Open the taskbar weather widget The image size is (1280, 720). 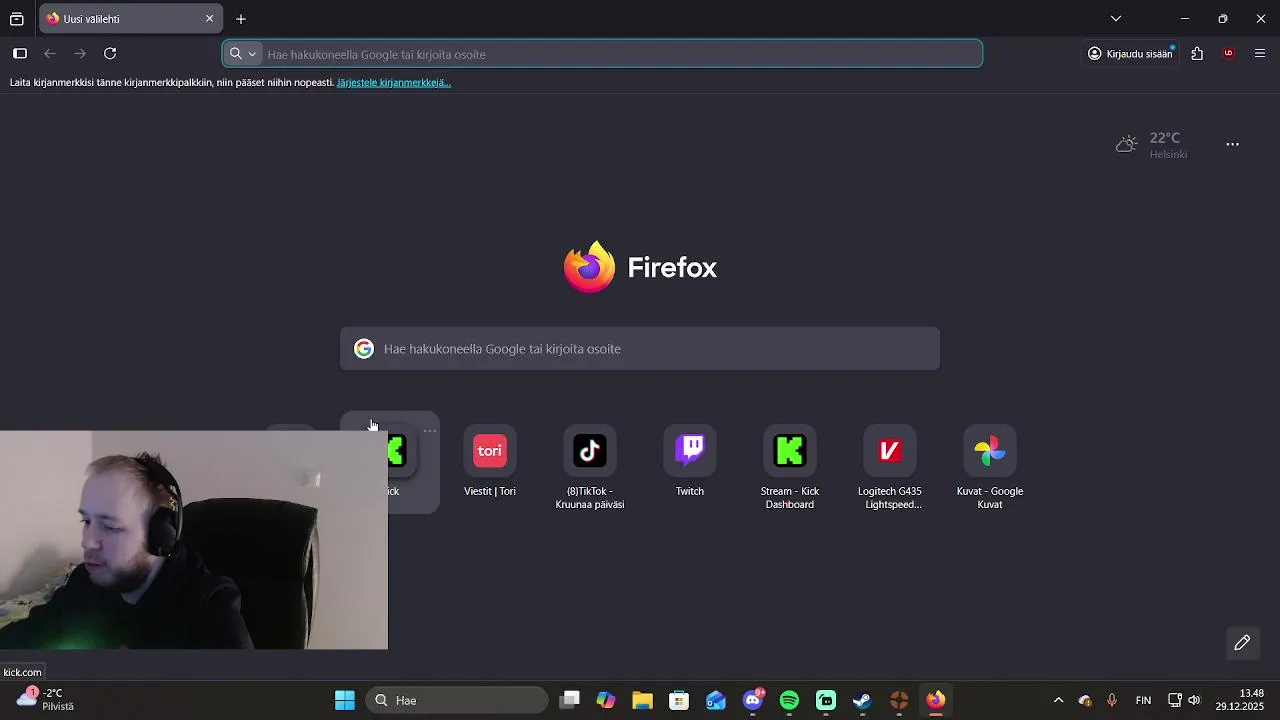[46, 699]
